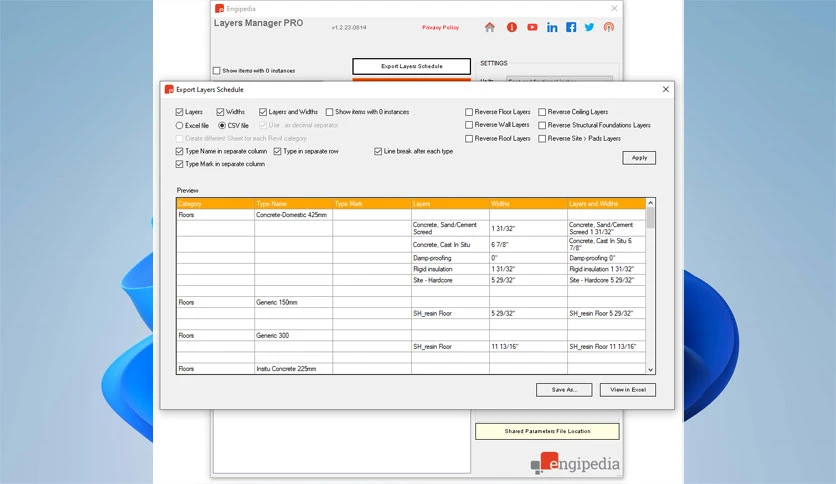836x484 pixels.
Task: Open the Facebook icon in Layers Manager PRO
Action: [571, 27]
